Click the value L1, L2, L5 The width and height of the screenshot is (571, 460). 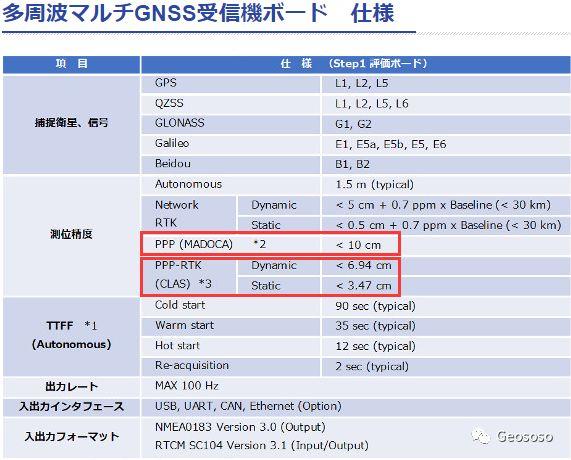(362, 83)
